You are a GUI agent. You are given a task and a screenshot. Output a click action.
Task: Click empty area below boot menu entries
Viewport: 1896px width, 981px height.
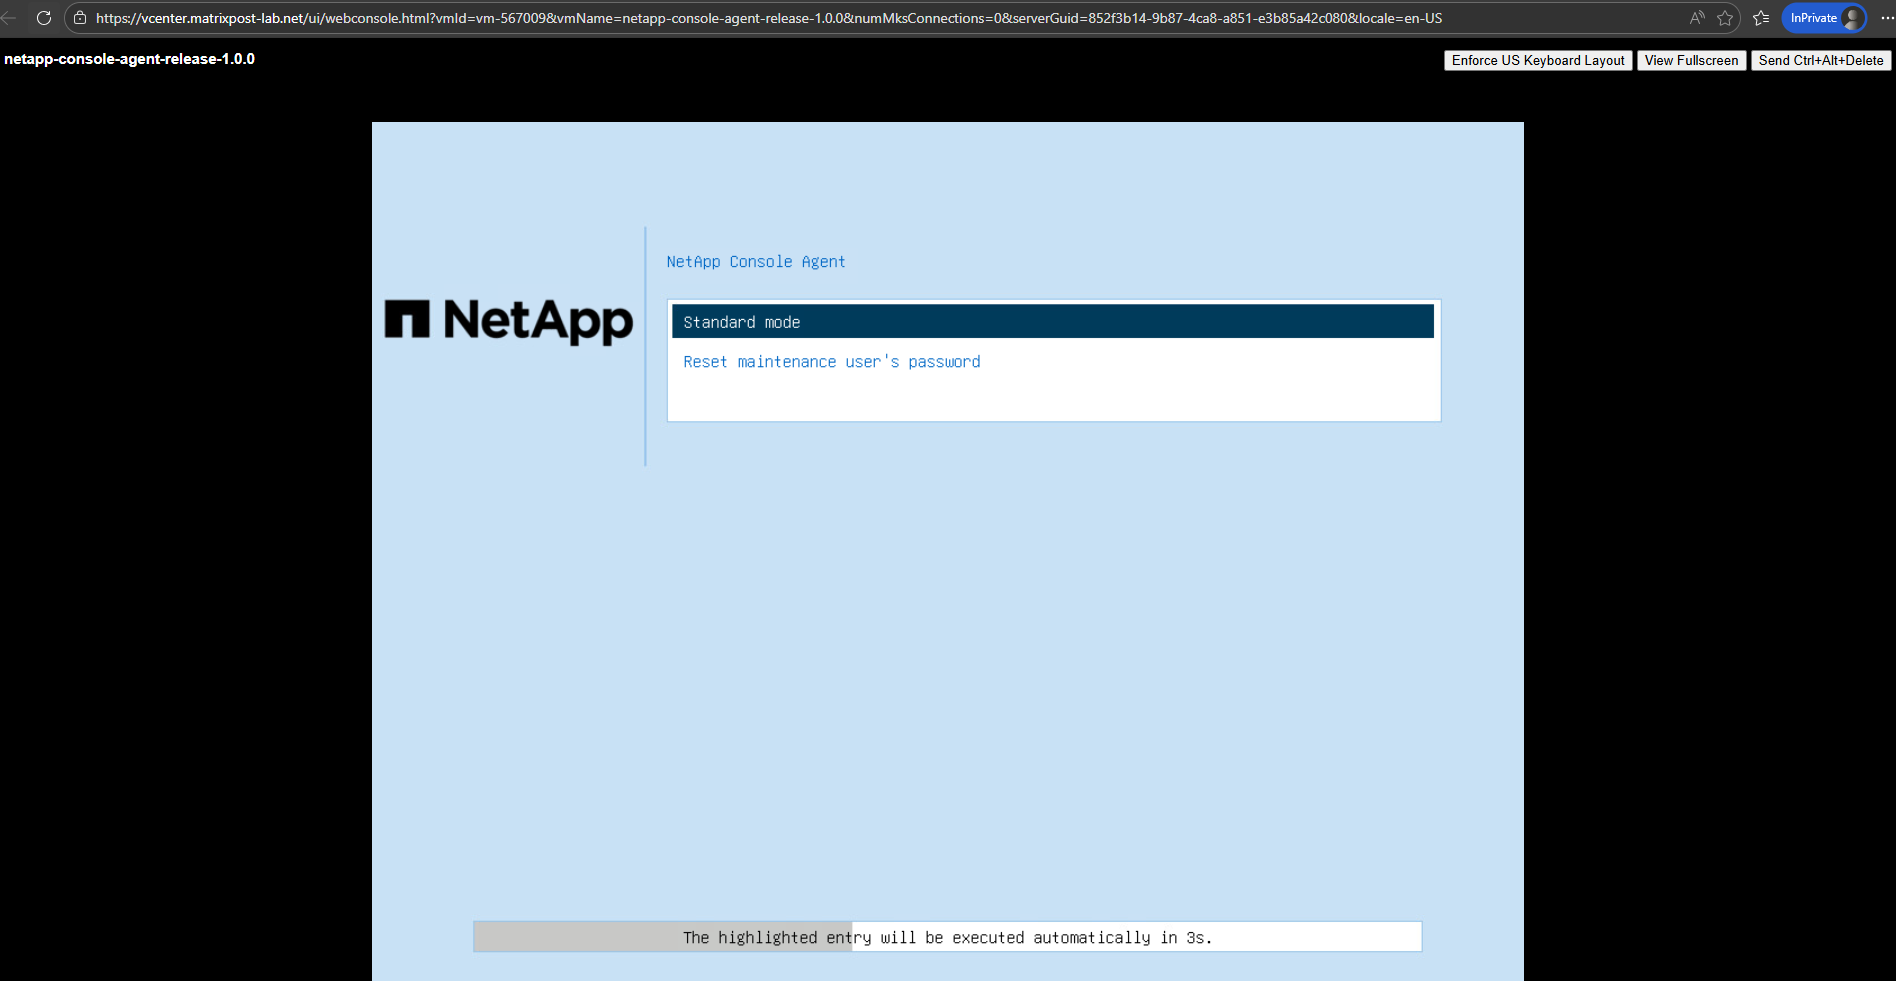pyautogui.click(x=1052, y=397)
